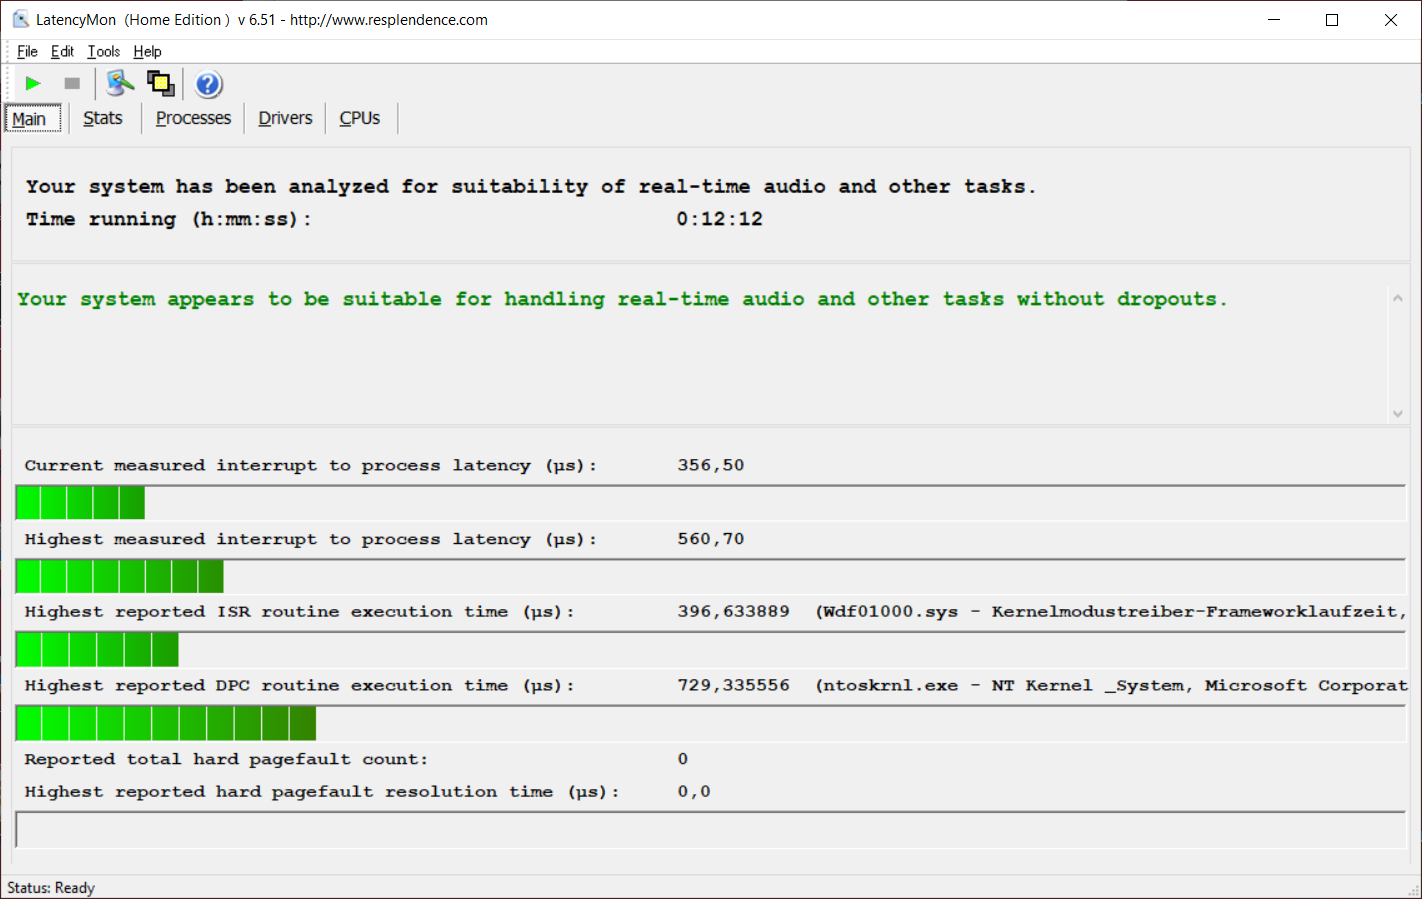1422x899 pixels.
Task: Minimize the LatencyMon window
Action: click(x=1274, y=20)
